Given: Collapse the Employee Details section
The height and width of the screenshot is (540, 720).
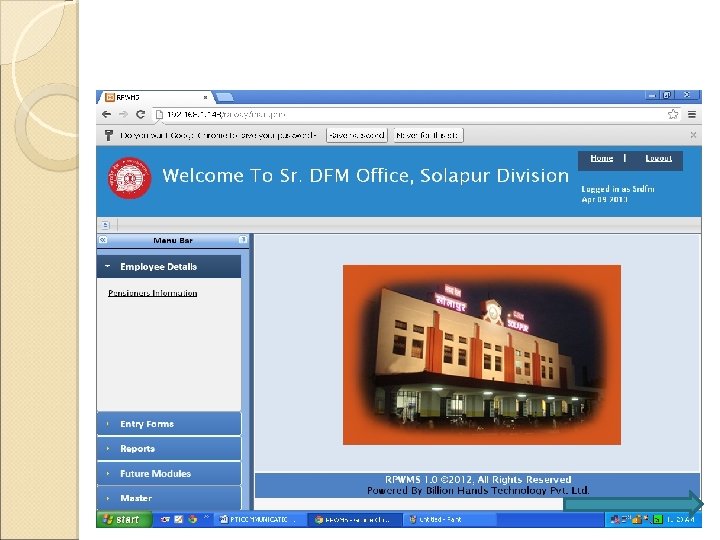Looking at the screenshot, I should (169, 267).
